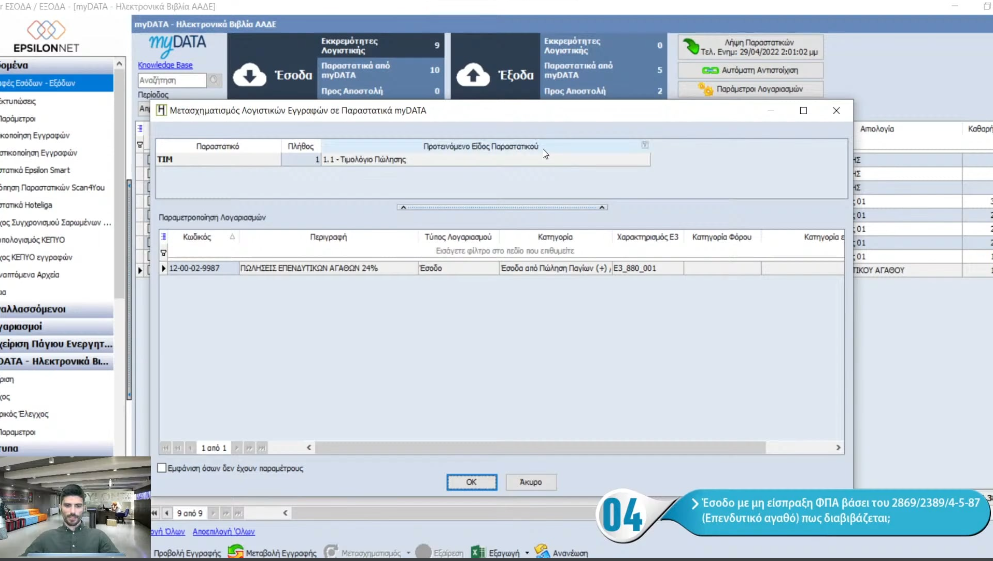Click the Περιγραφή column header
This screenshot has width=993, height=561.
(329, 237)
